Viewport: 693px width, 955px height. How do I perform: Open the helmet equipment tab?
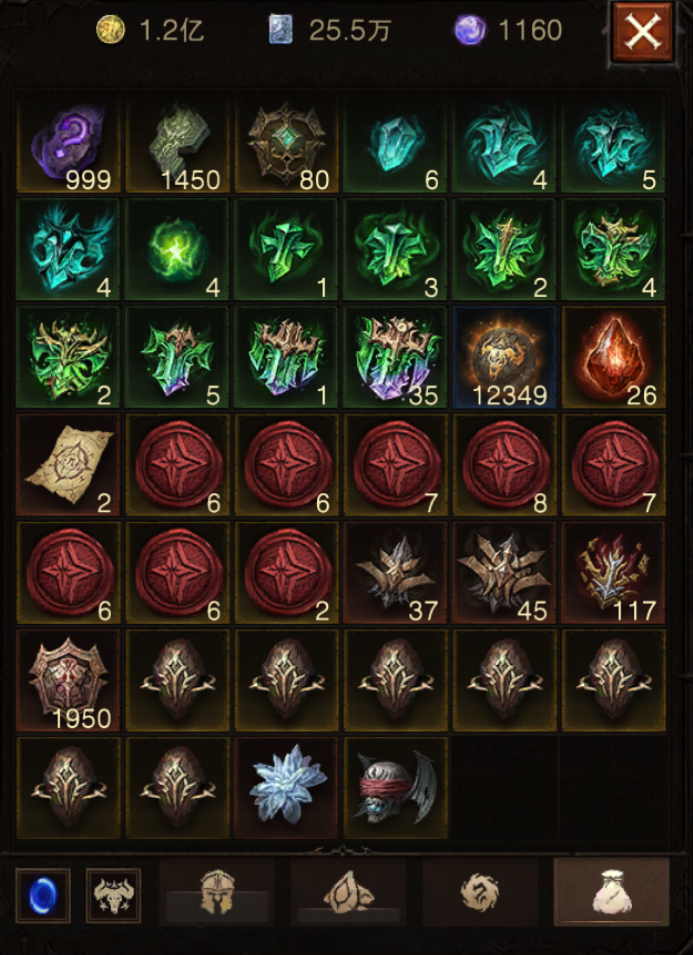pyautogui.click(x=217, y=892)
